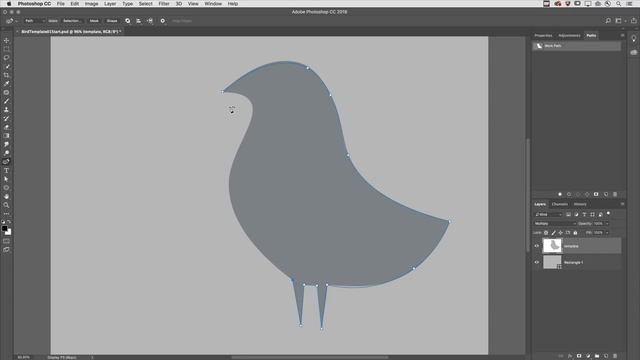Viewport: 640px width, 360px height.
Task: Open Paths panel flyout menu
Action: pos(622,36)
